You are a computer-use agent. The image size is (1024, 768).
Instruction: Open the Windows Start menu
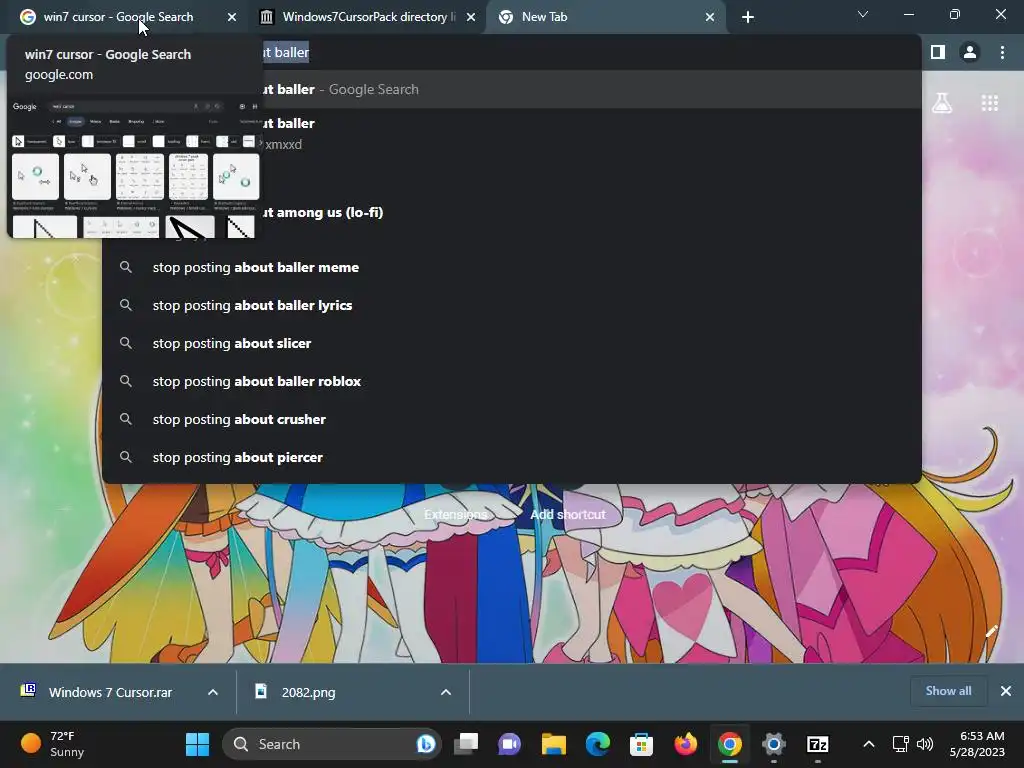coord(197,744)
